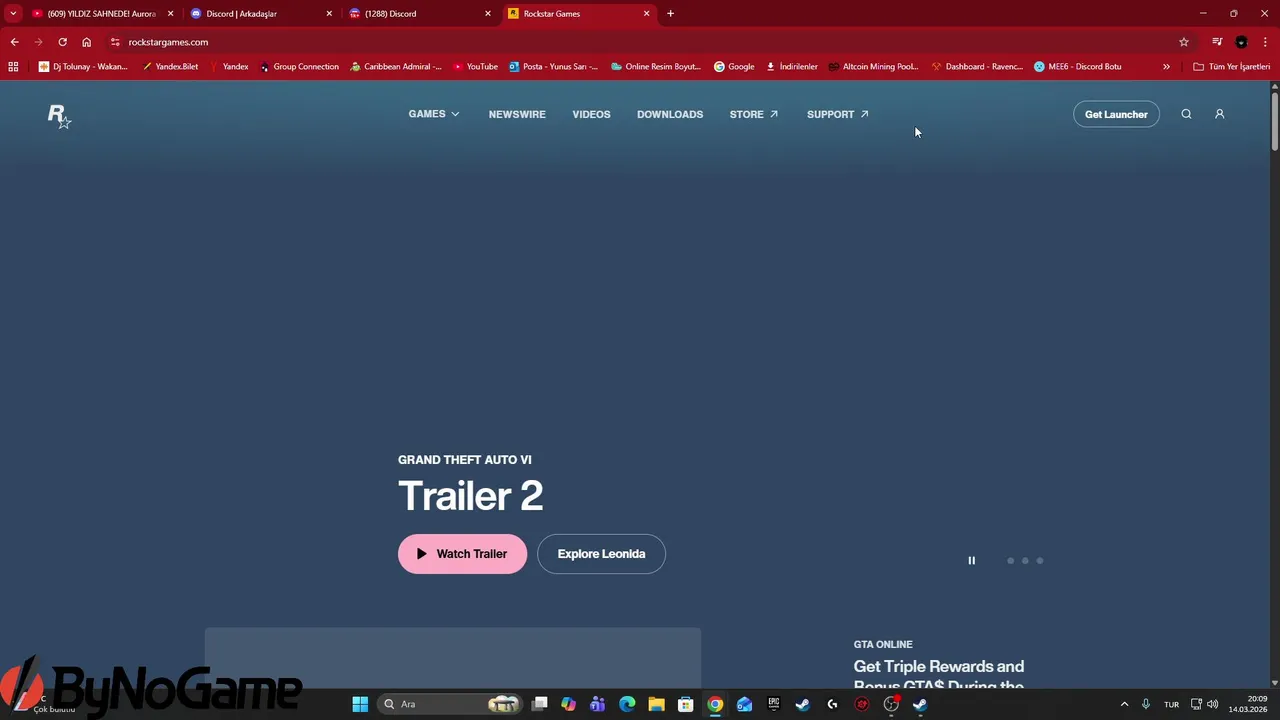Open the Altcoin Mining Pool bookmark

coord(873,67)
